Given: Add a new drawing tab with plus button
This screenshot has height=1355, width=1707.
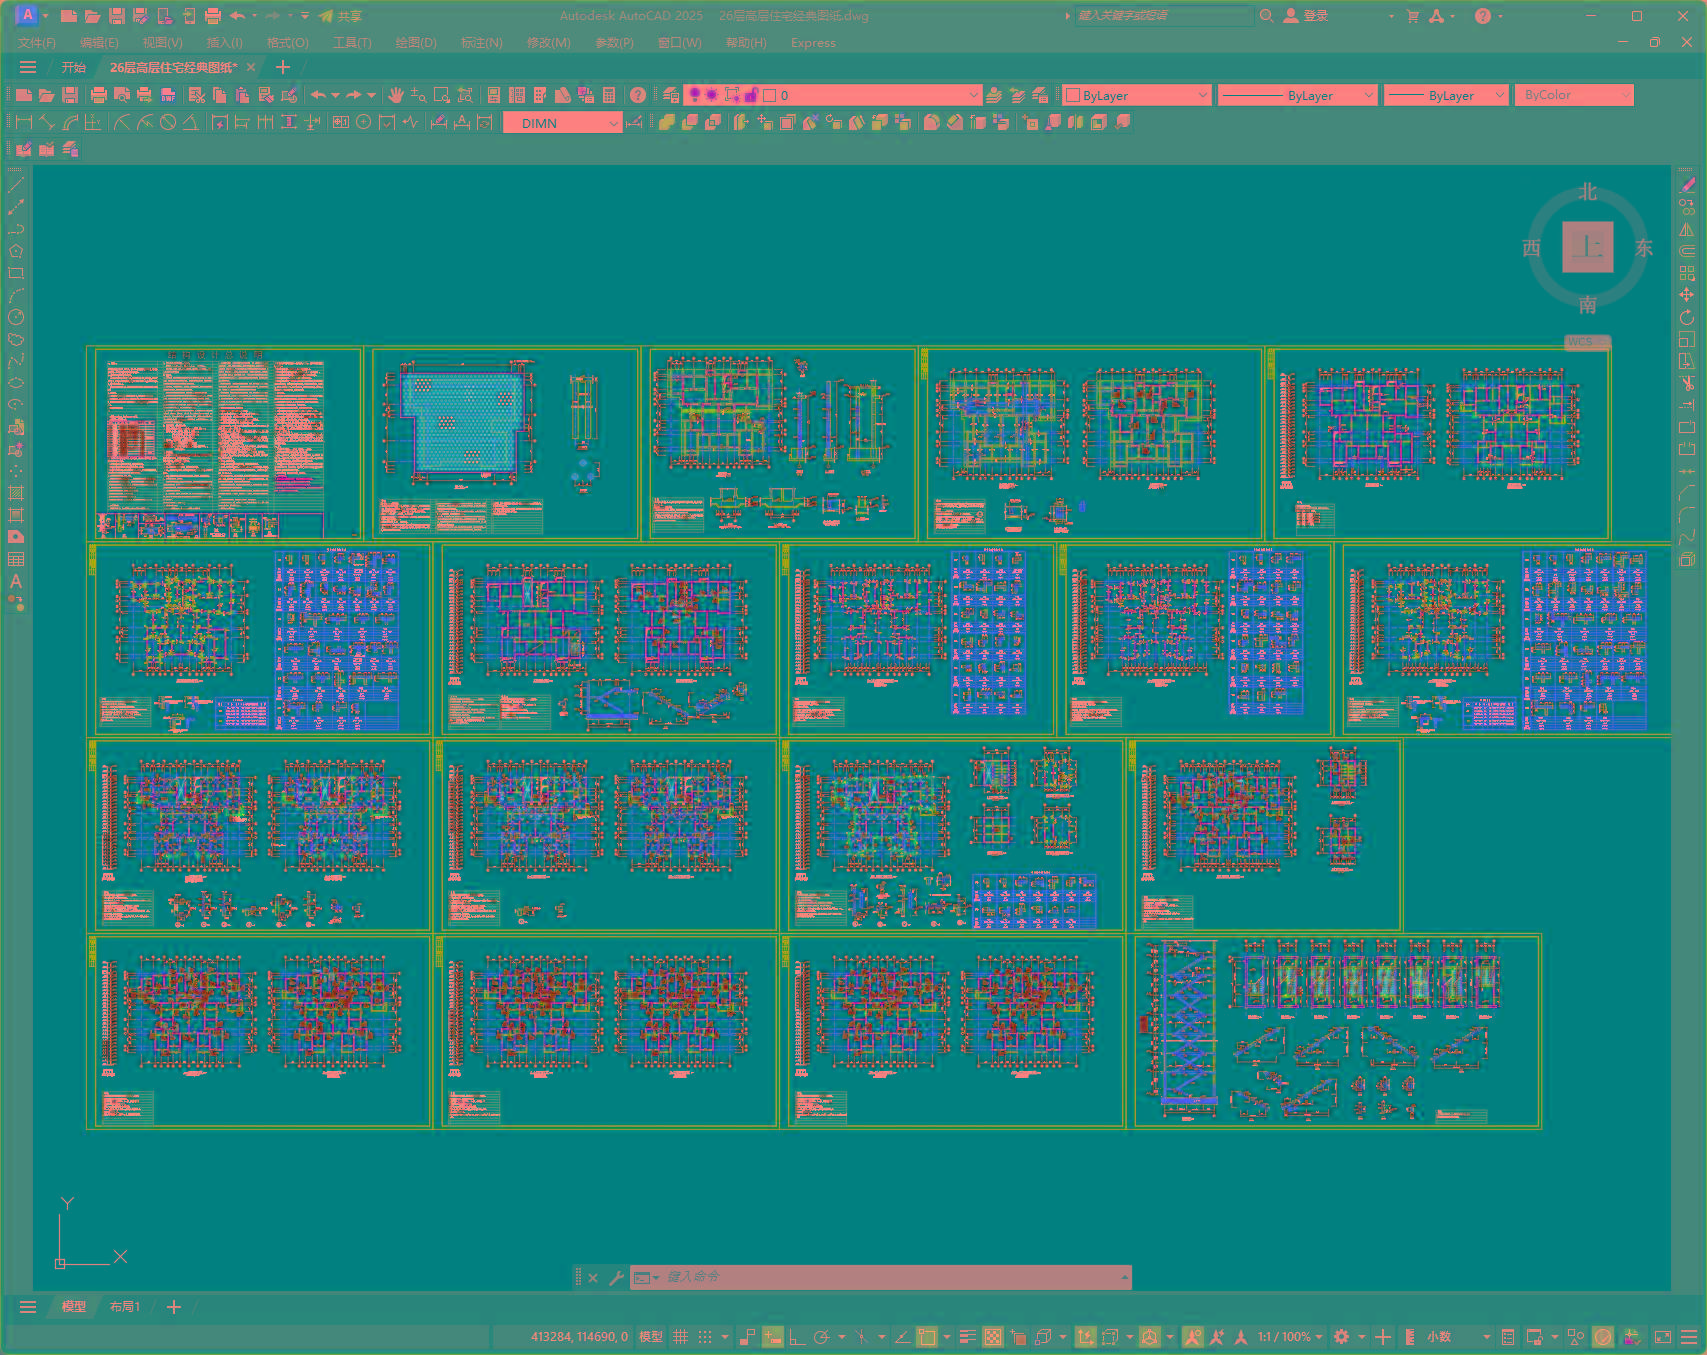Looking at the screenshot, I should 283,67.
